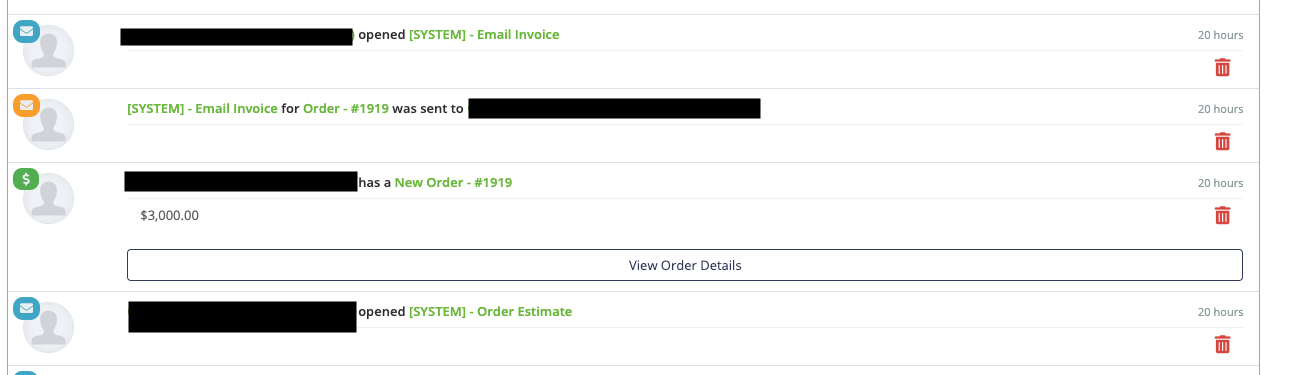Delete the Email Invoice was sent entry
Screen dimensions: 1301x375
click(x=1222, y=142)
